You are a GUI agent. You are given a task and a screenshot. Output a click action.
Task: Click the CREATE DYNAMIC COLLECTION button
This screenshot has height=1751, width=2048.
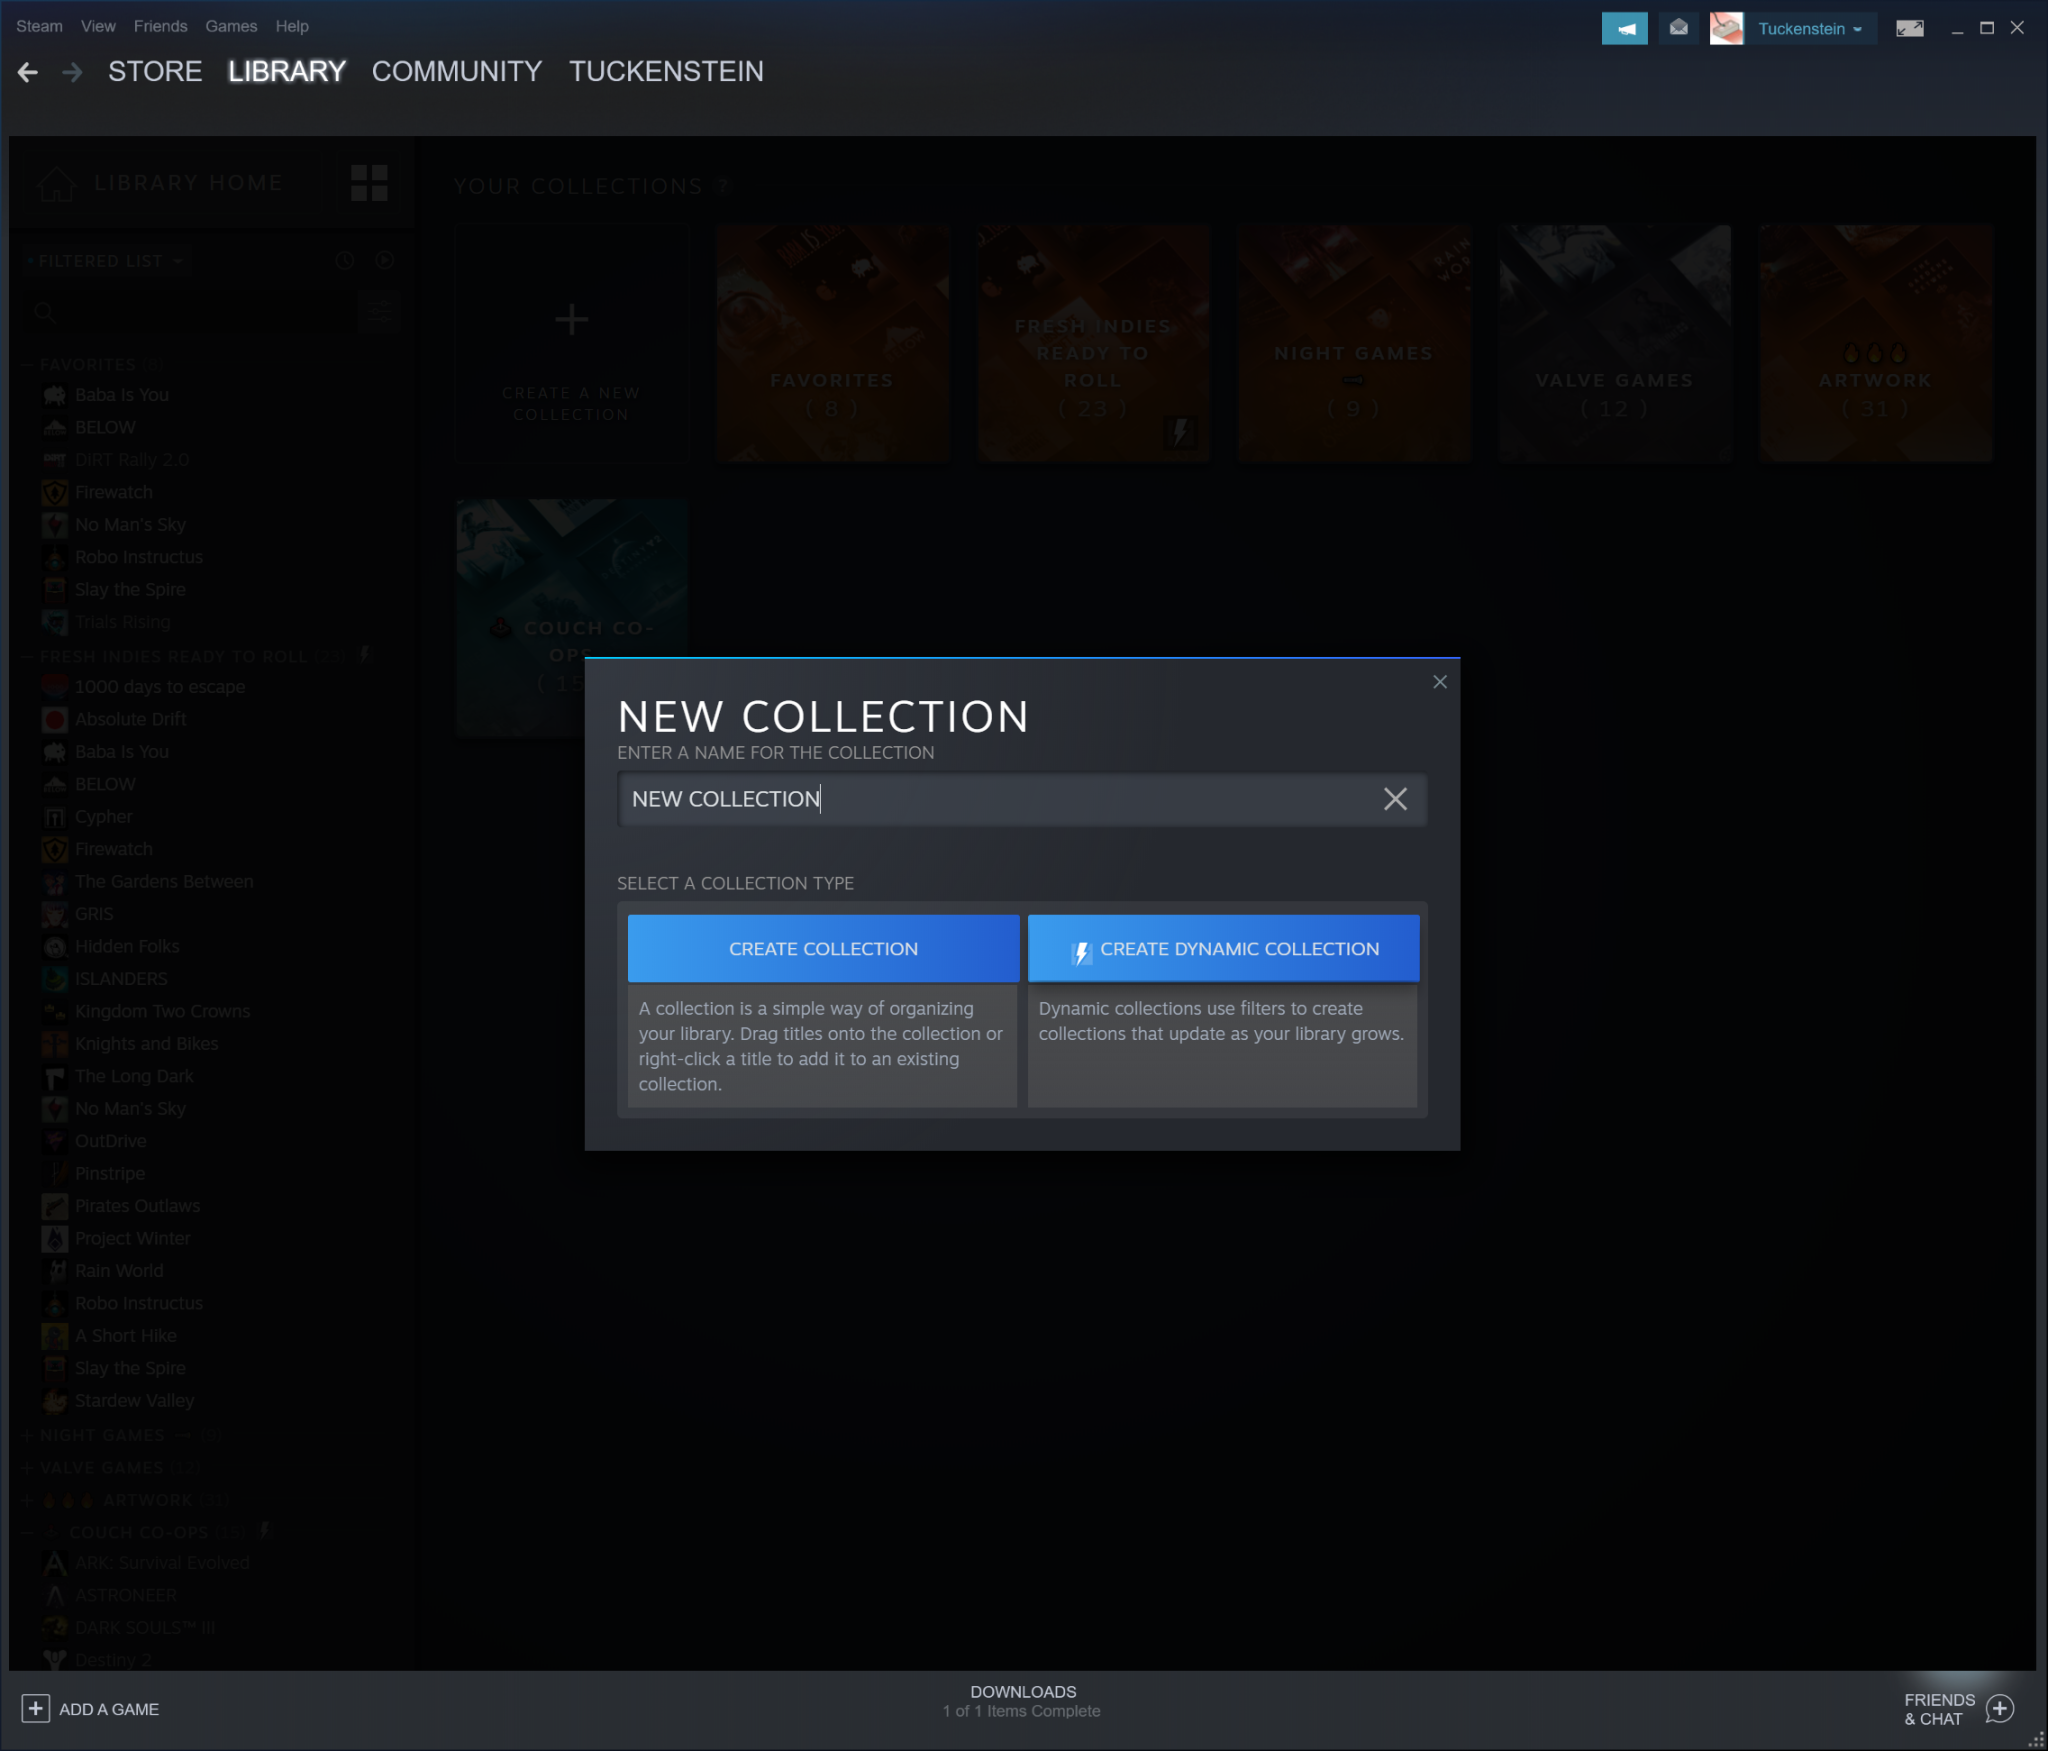[1222, 948]
